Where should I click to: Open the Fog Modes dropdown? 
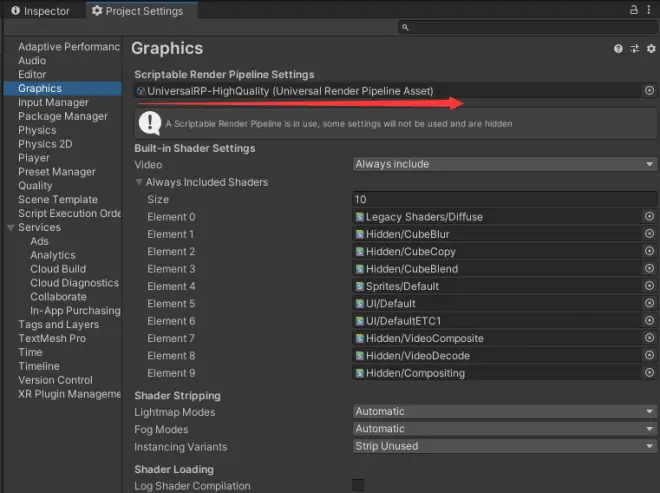pos(504,429)
